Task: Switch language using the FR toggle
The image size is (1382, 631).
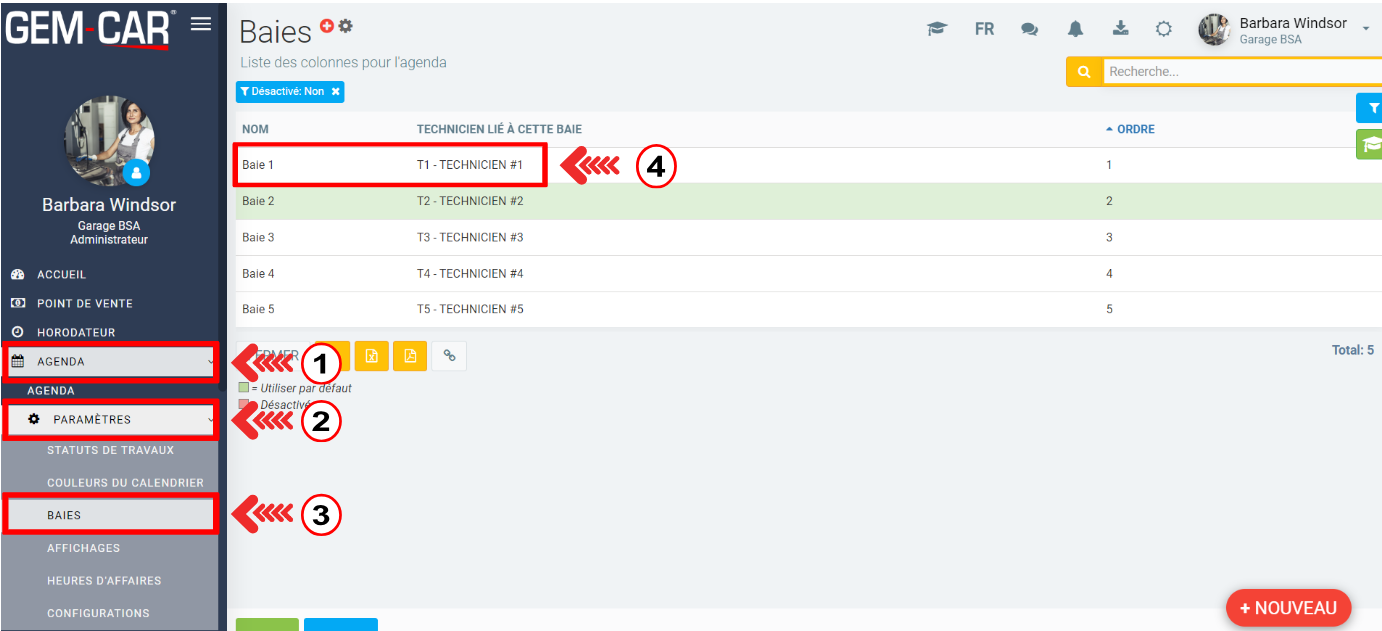Action: pyautogui.click(x=984, y=29)
